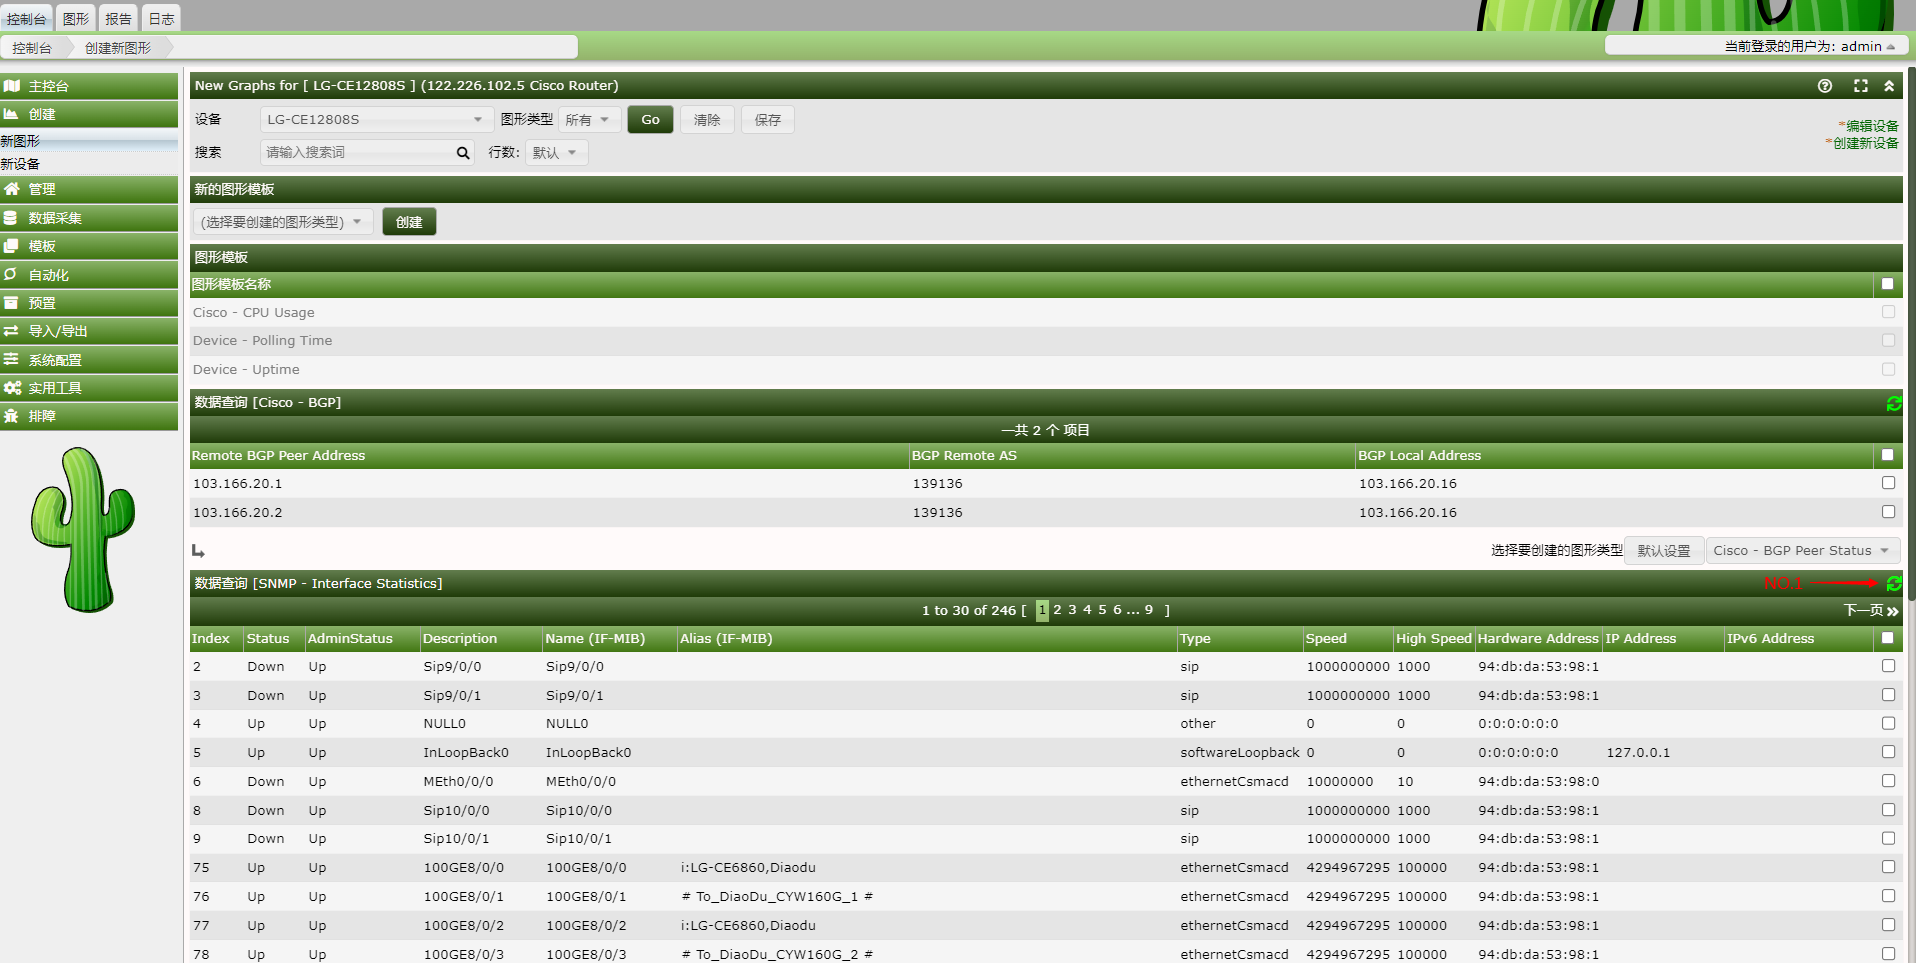Check the InLoopBack0 interface row
Viewport: 1916px width, 963px height.
(x=1888, y=752)
